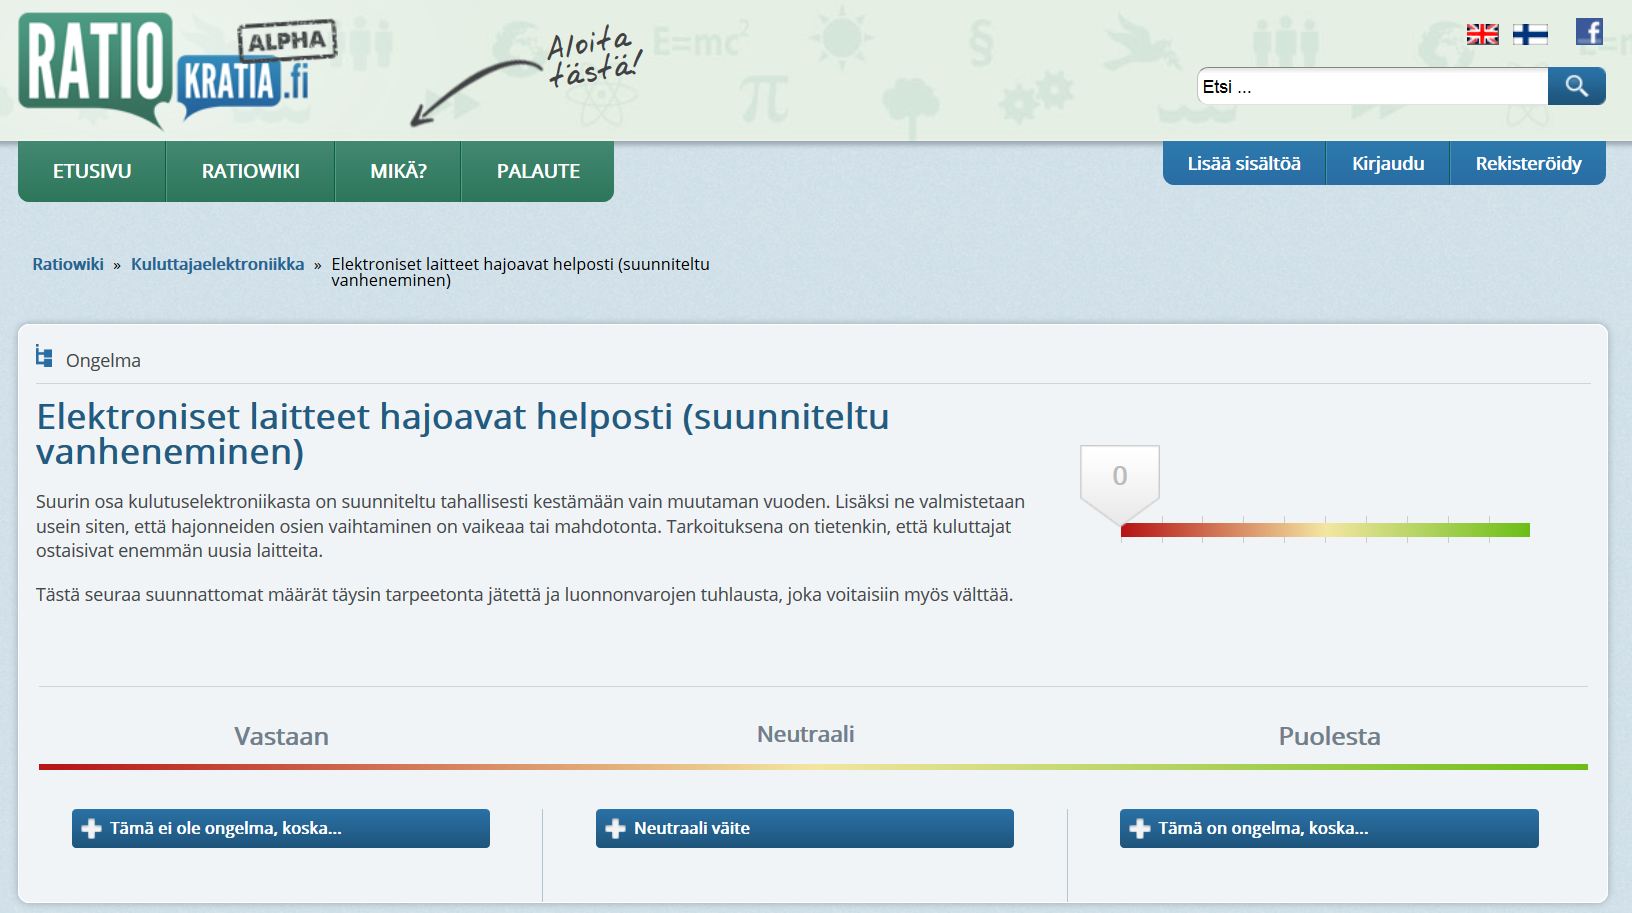Follow the Kuluttajaelektroniikka breadcrumb link
Image resolution: width=1632 pixels, height=913 pixels.
217,264
